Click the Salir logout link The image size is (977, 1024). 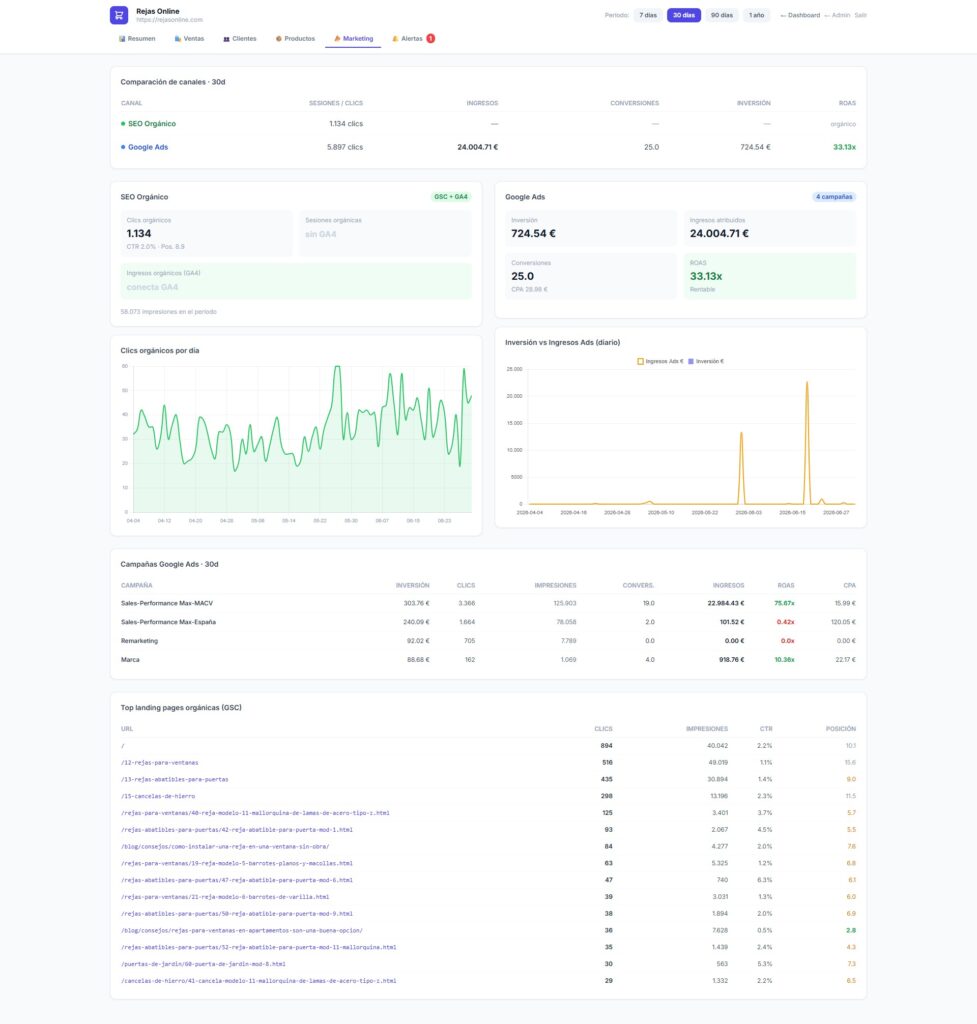861,15
